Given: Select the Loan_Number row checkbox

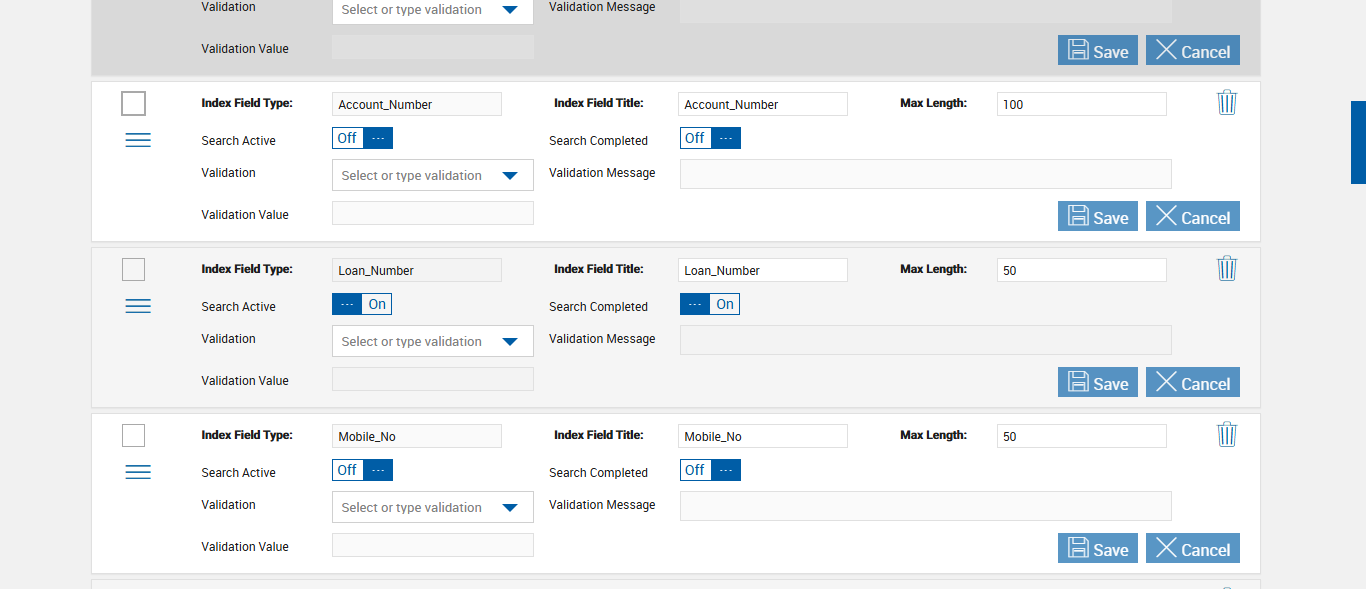Looking at the screenshot, I should (133, 270).
